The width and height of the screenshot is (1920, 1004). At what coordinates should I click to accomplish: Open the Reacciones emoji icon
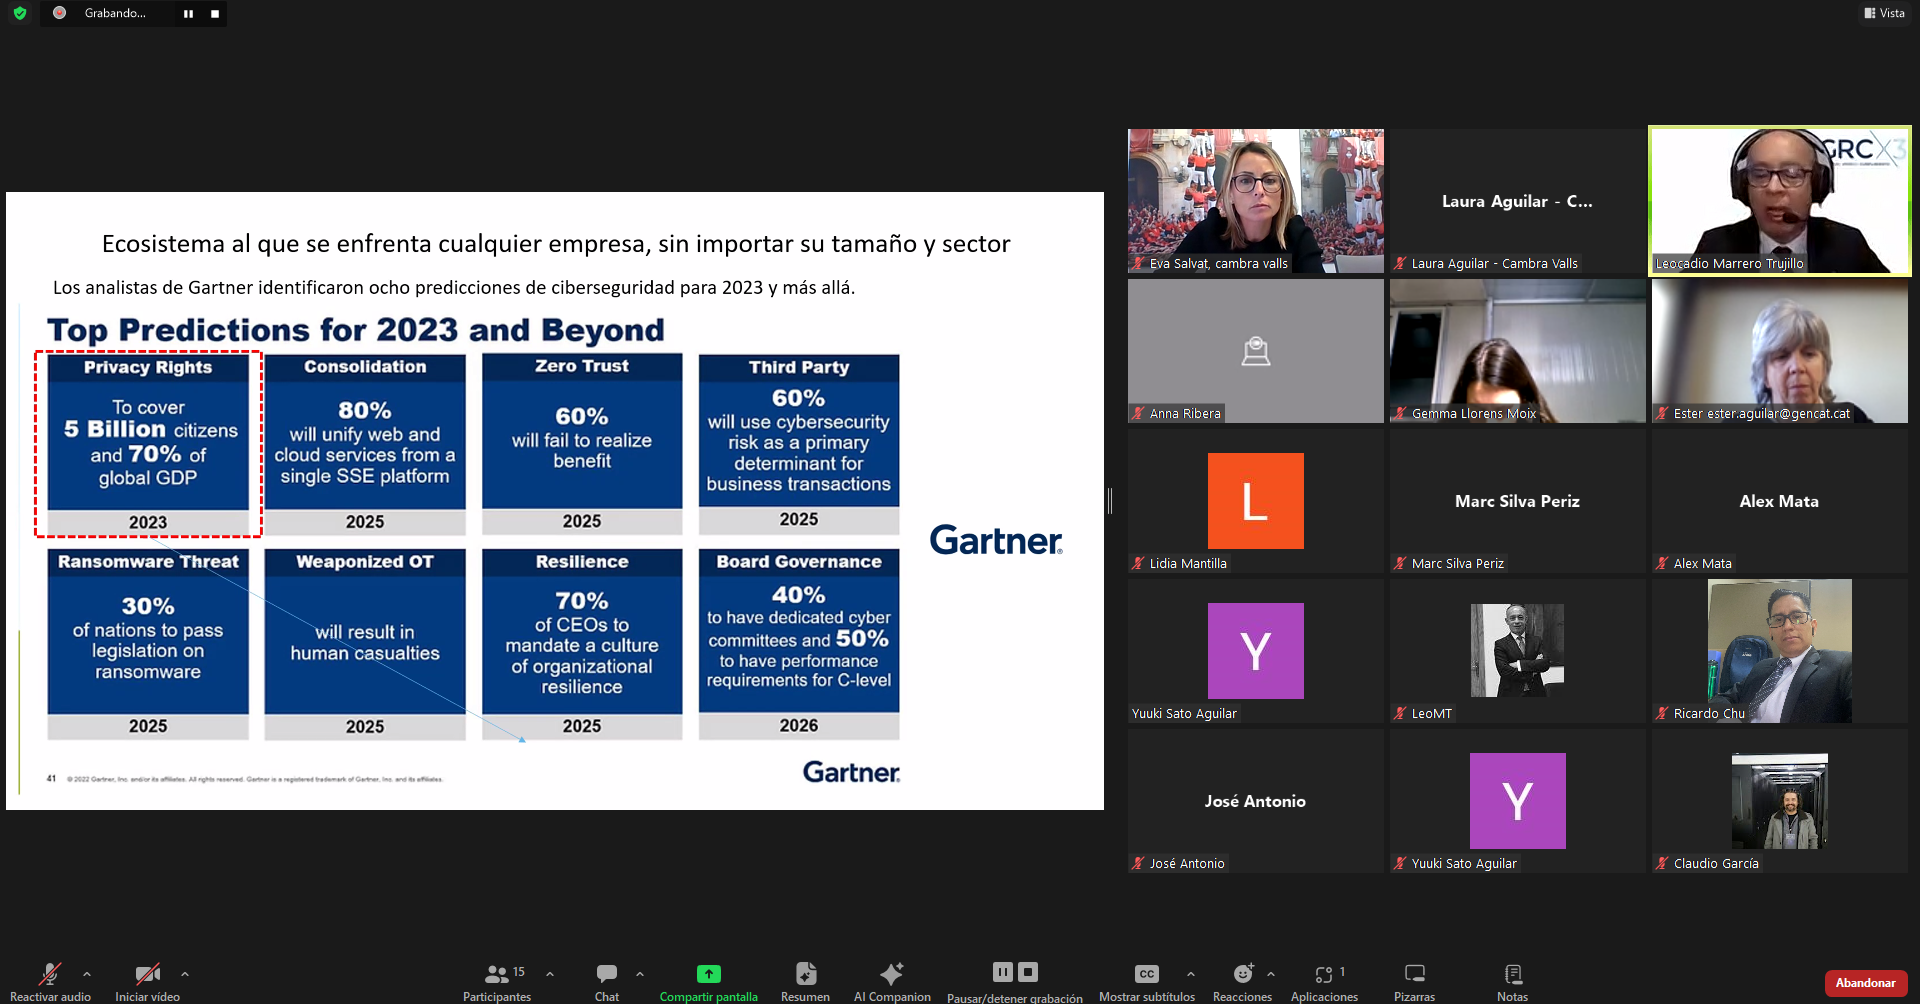[1242, 974]
